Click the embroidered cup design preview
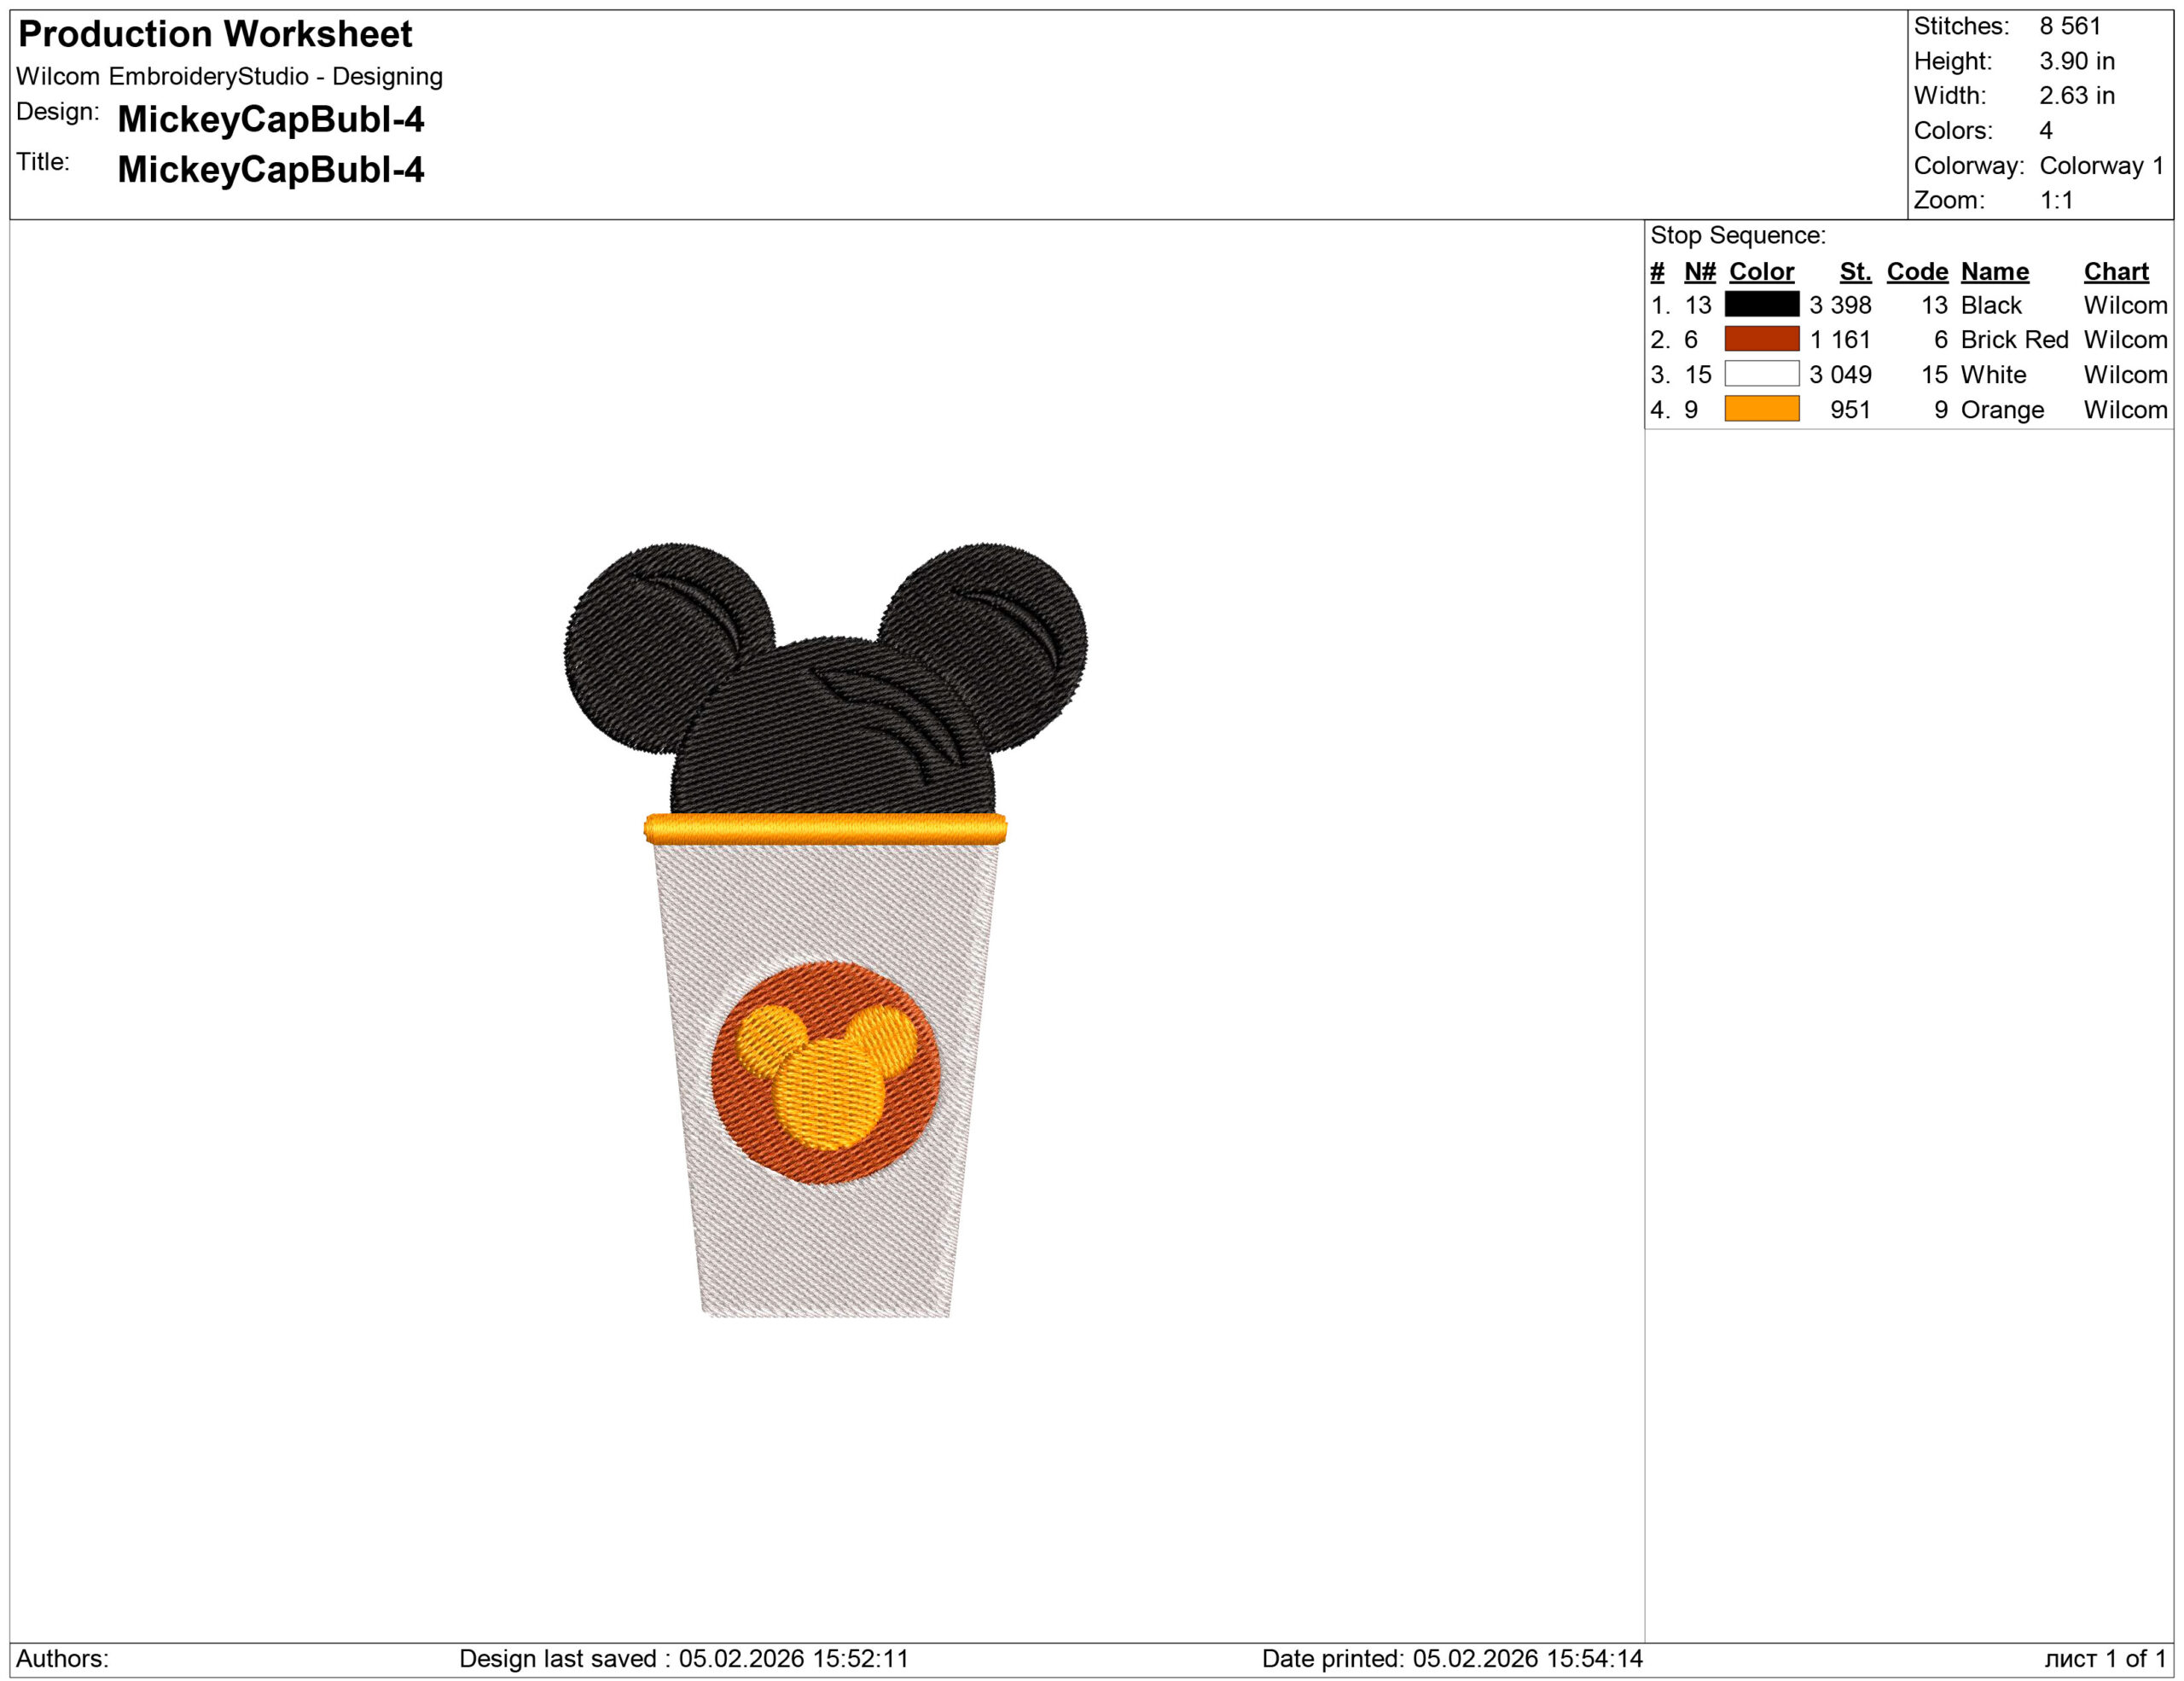 pos(826,930)
